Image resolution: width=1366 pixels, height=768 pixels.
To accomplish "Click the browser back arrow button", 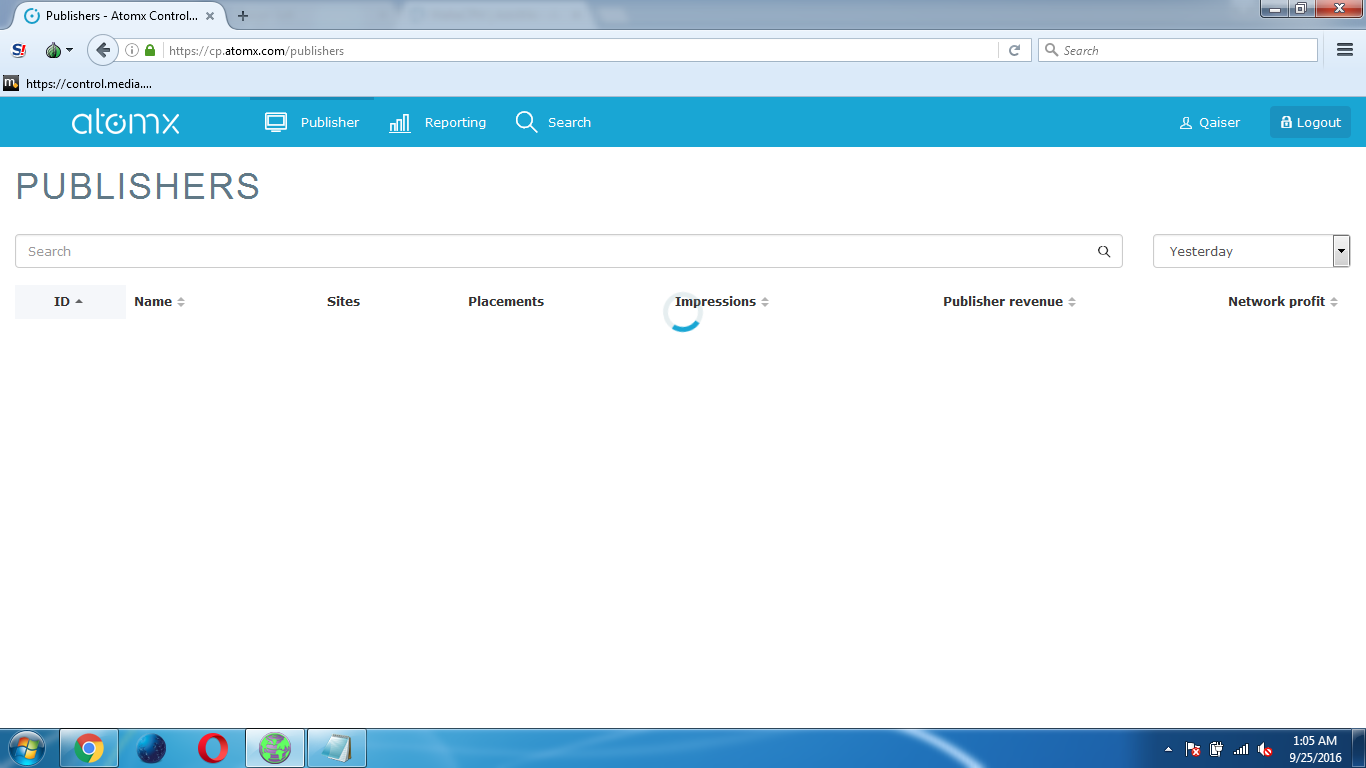I will 102,50.
